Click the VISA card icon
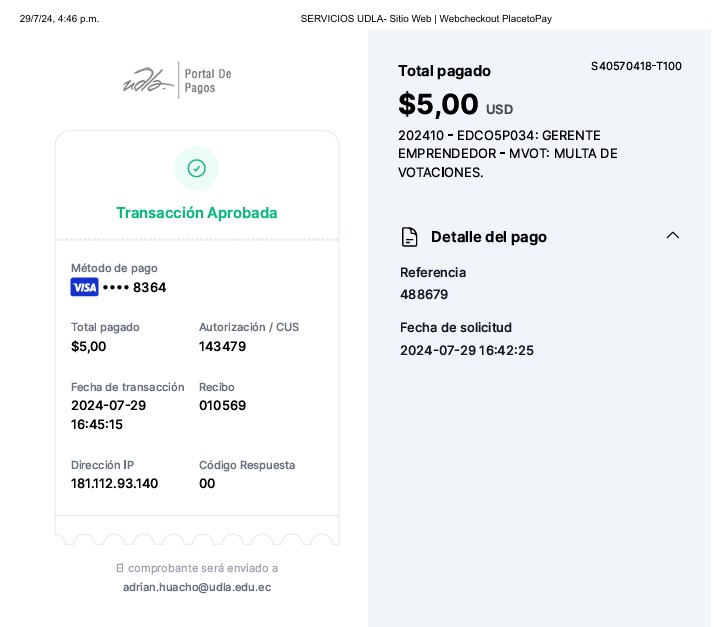The image size is (718, 627). (84, 288)
